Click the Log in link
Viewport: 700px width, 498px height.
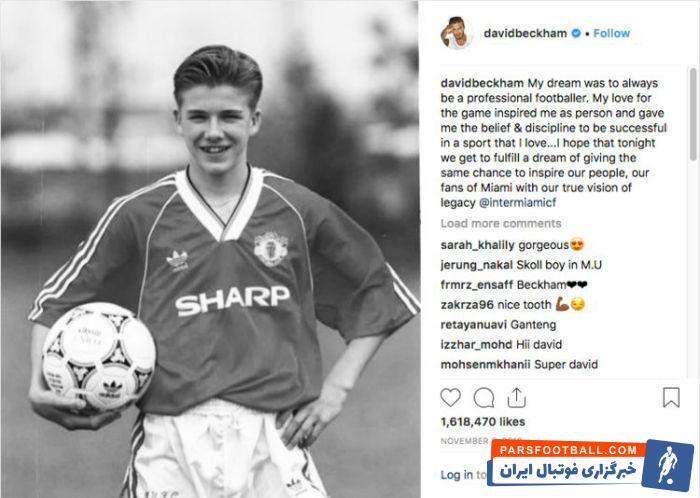coord(457,475)
